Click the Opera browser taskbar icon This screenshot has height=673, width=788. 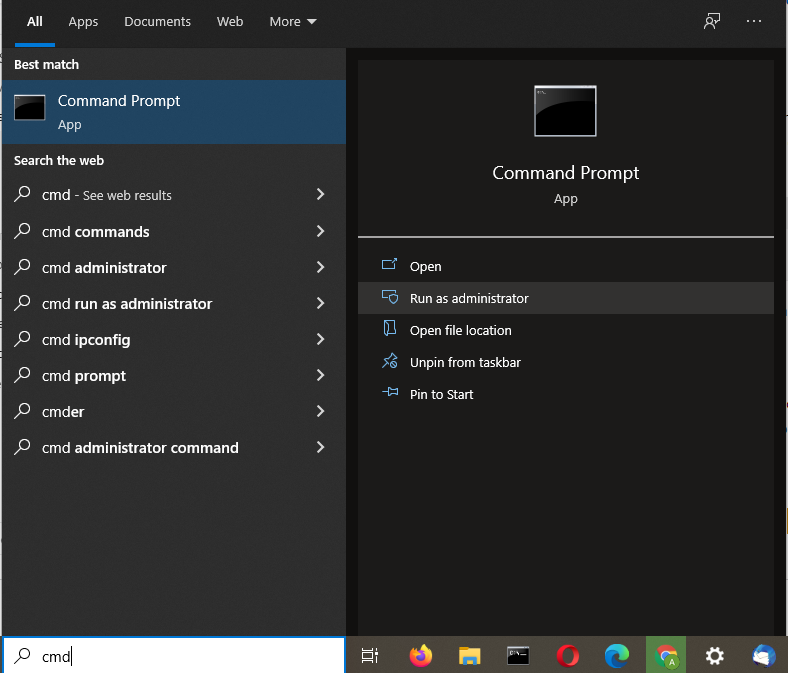click(568, 655)
